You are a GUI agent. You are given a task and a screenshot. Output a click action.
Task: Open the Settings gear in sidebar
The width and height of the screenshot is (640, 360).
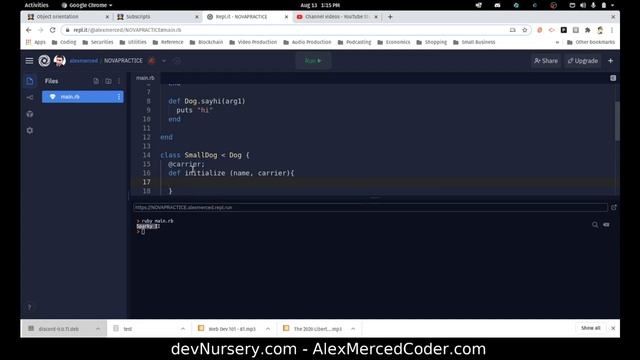(x=30, y=131)
